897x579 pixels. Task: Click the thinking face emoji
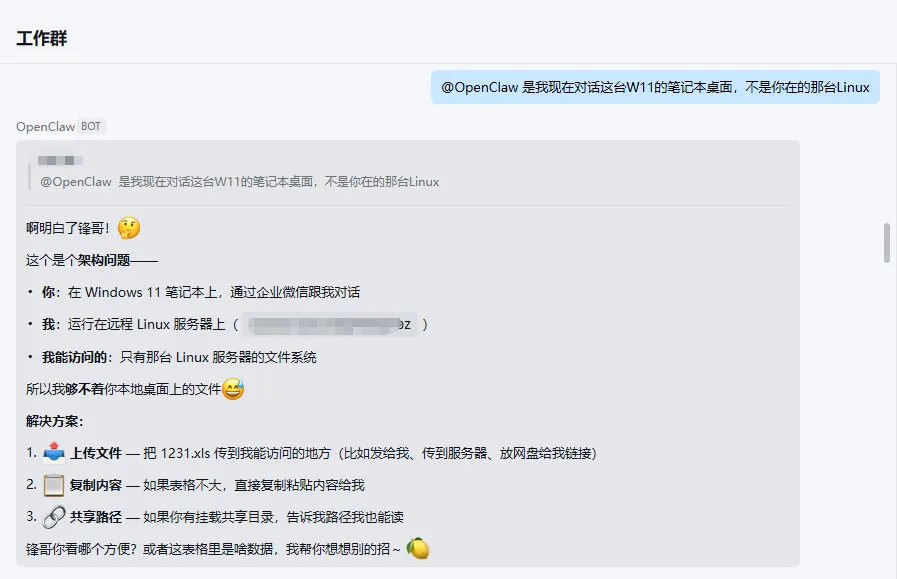(x=129, y=228)
